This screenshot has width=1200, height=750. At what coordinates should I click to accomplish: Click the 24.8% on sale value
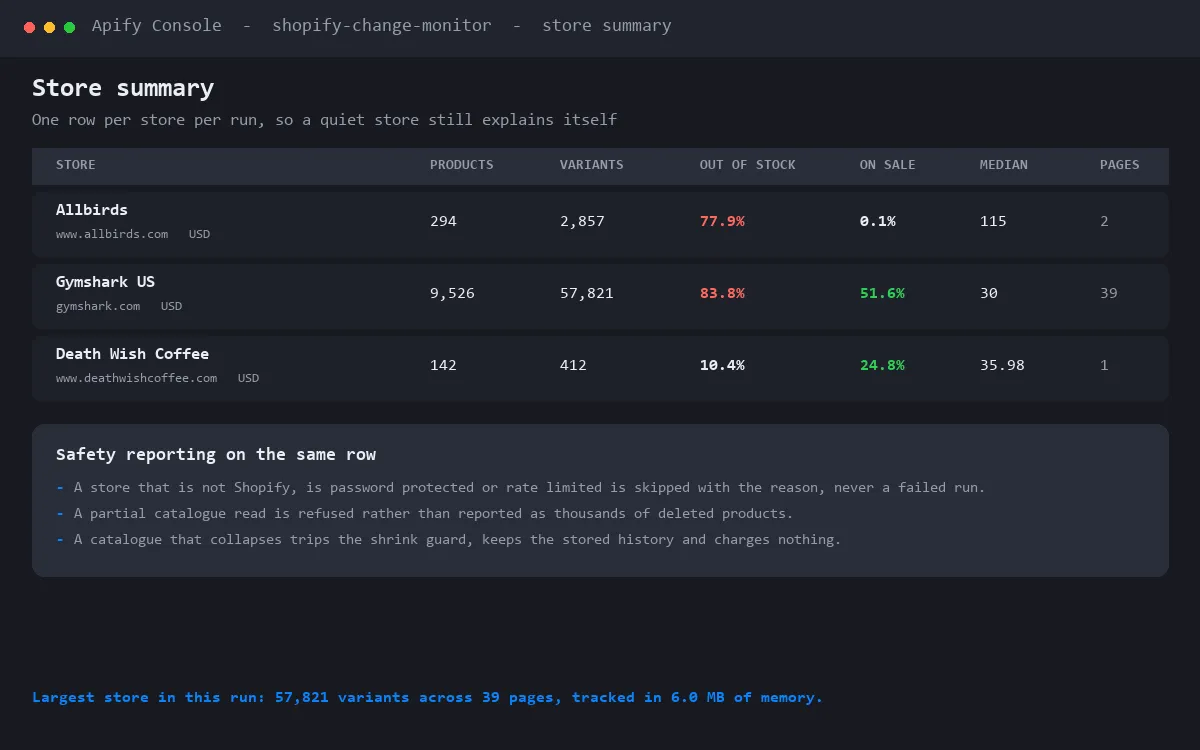882,365
